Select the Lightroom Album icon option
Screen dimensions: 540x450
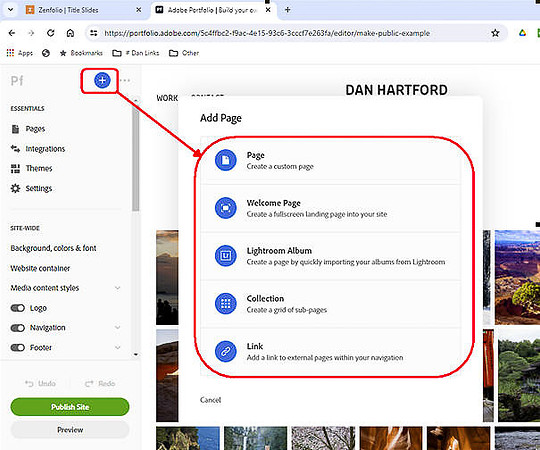(x=226, y=256)
